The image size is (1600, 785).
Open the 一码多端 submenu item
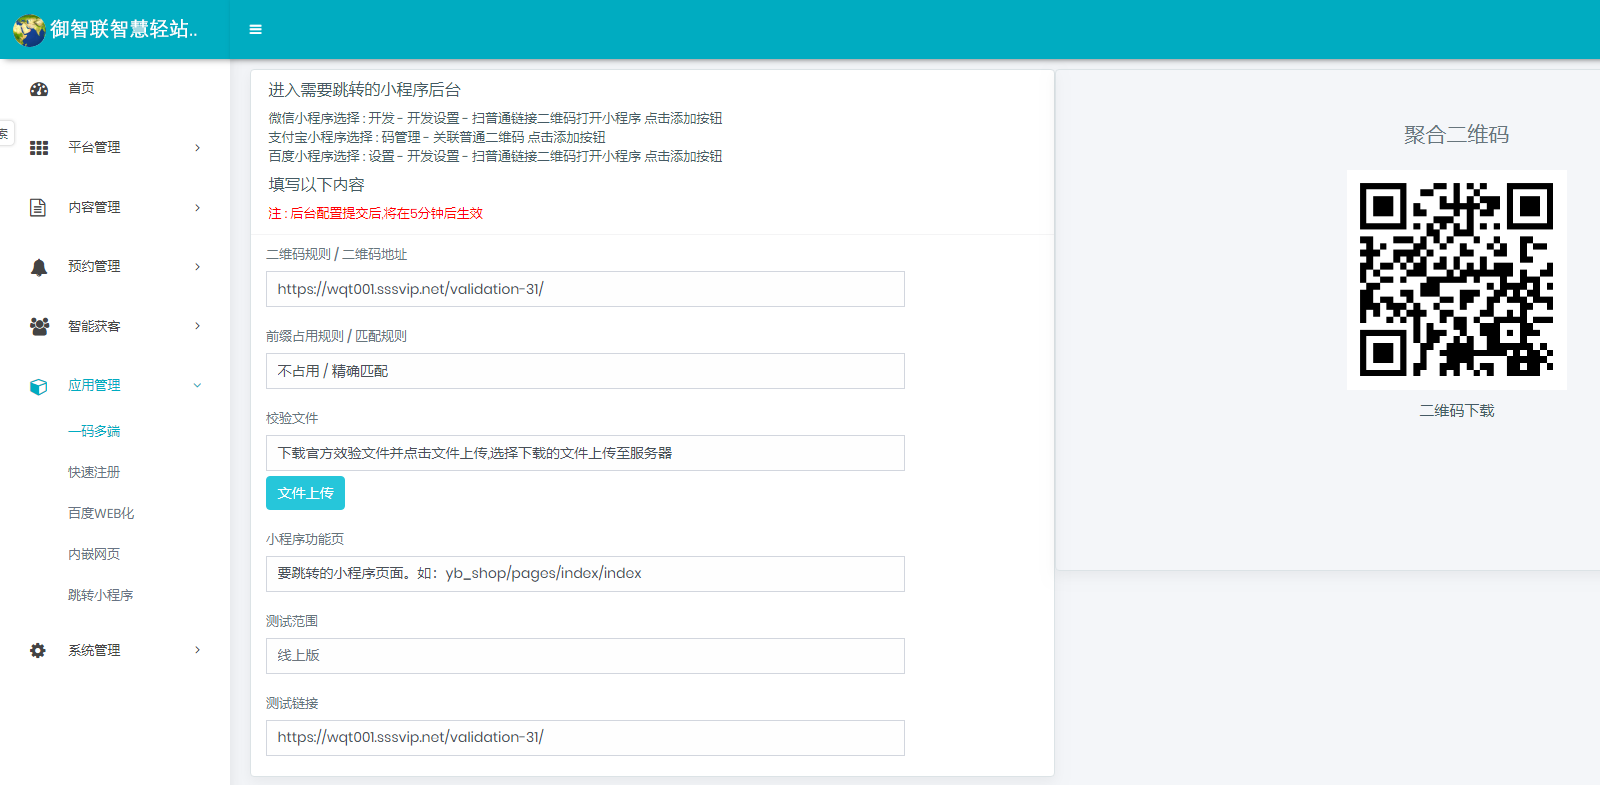click(x=94, y=431)
